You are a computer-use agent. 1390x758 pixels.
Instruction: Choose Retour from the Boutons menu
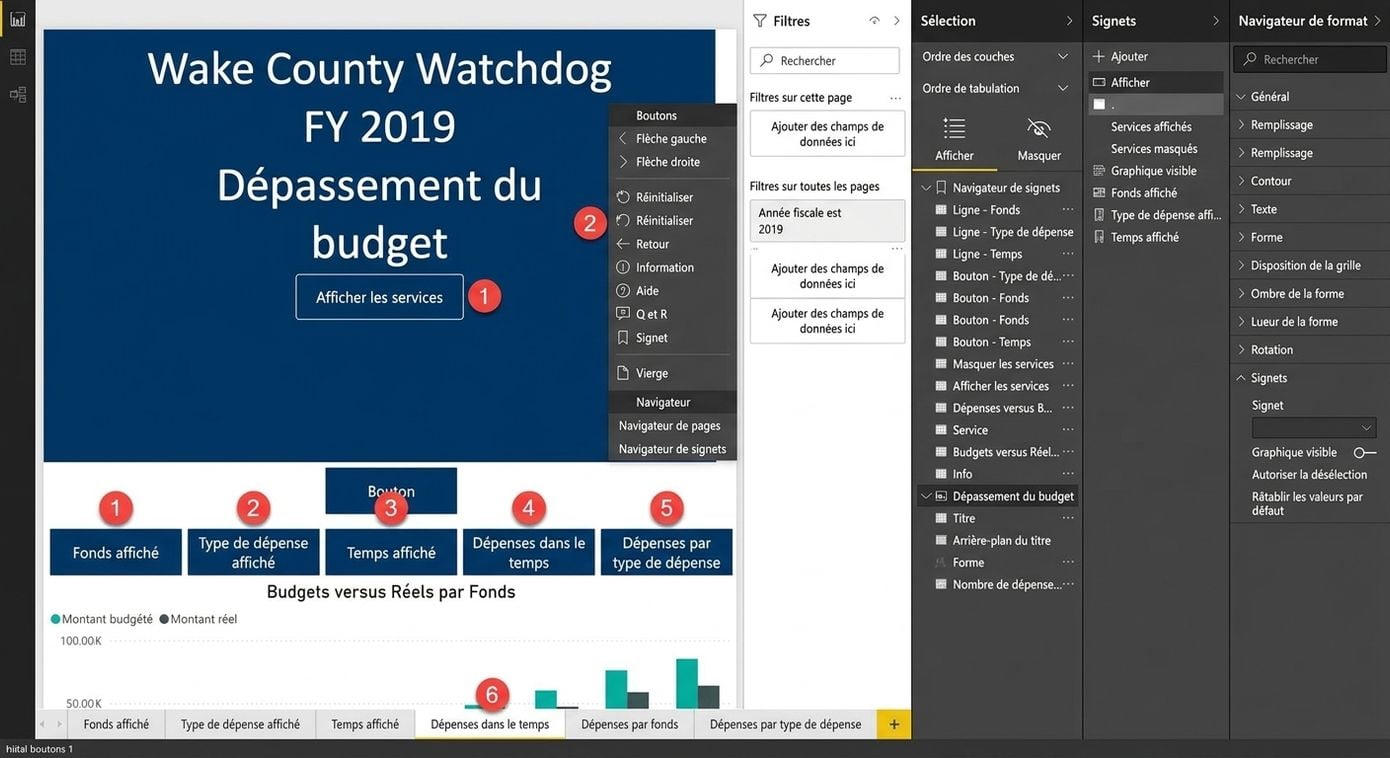coord(672,244)
